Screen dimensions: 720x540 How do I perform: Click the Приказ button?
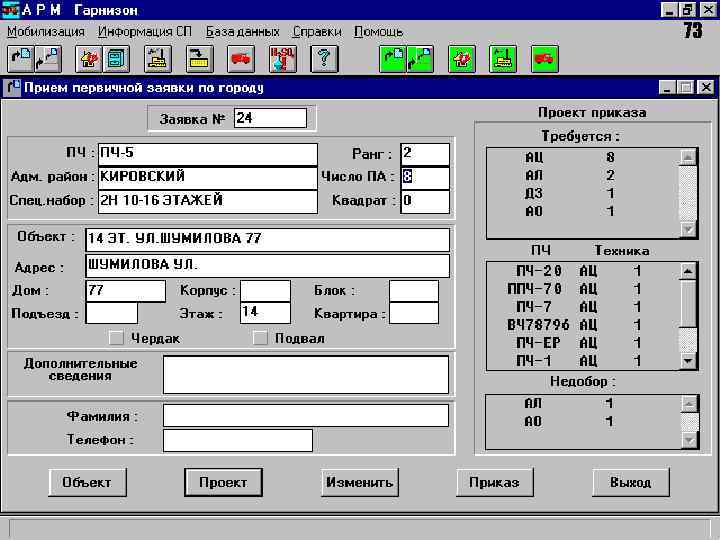[x=495, y=482]
